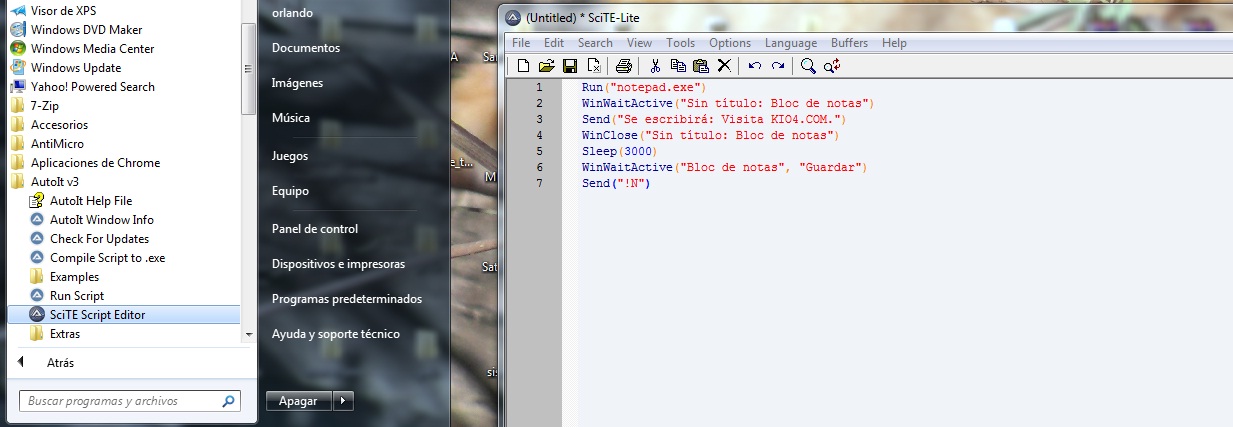This screenshot has height=427, width=1233.
Task: Paste from clipboard using toolbar icon
Action: click(701, 66)
